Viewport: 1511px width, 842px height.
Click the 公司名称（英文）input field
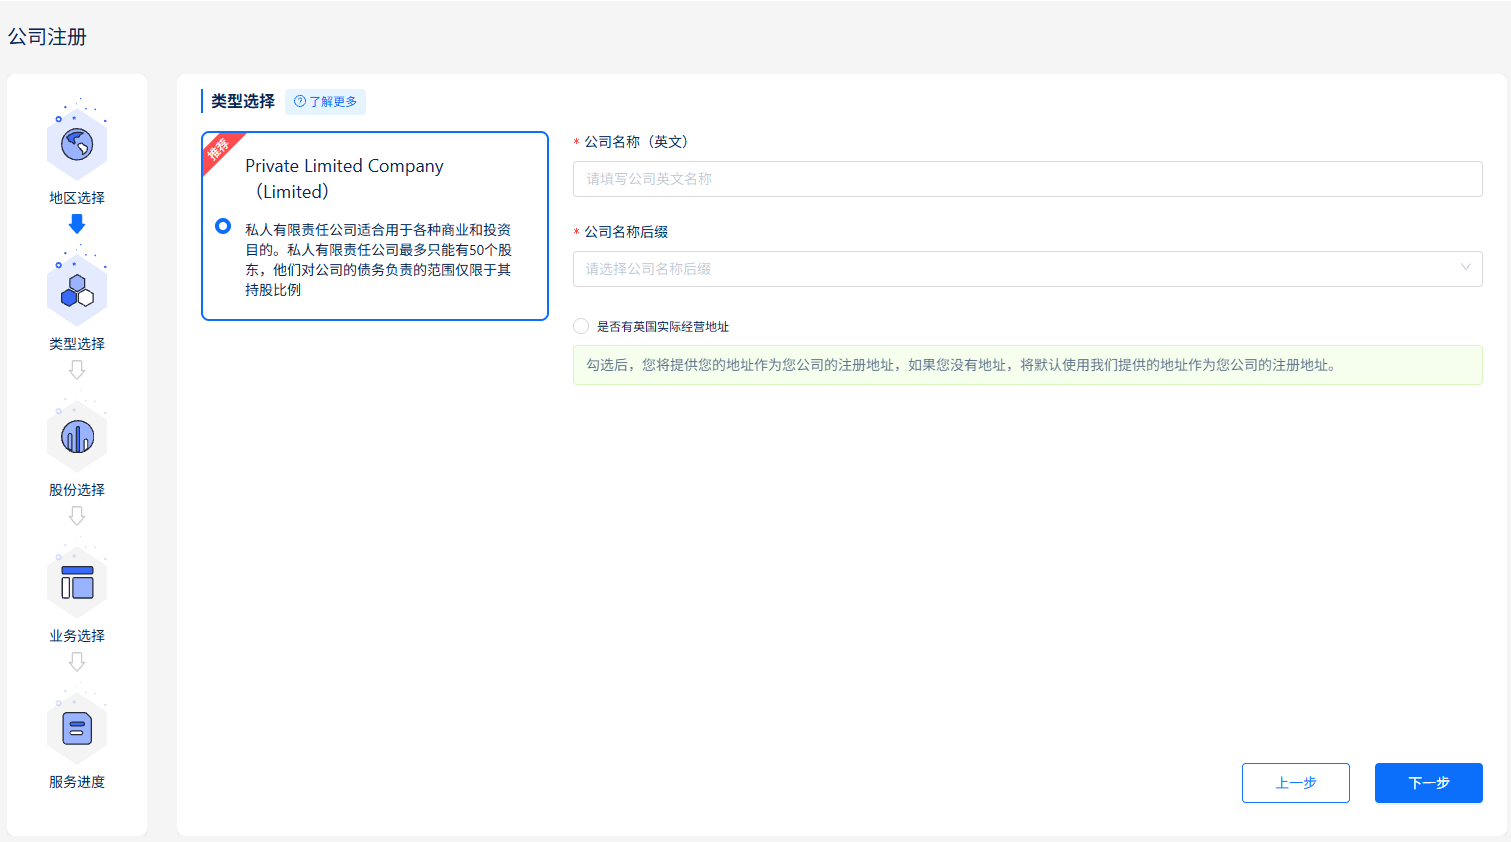pos(1027,179)
